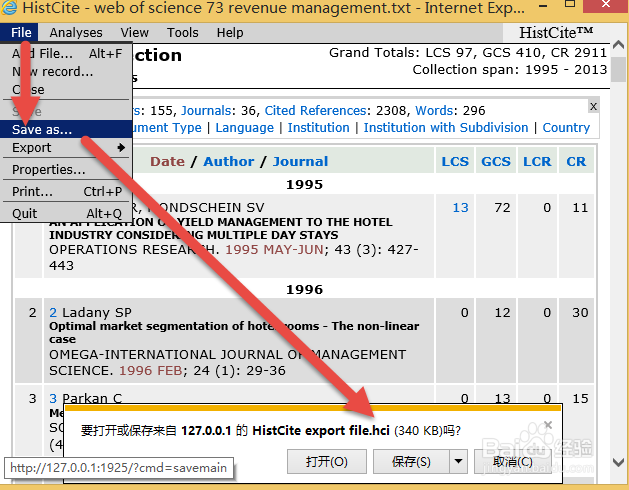Click the Words link
629x490 pixels.
pos(434,110)
